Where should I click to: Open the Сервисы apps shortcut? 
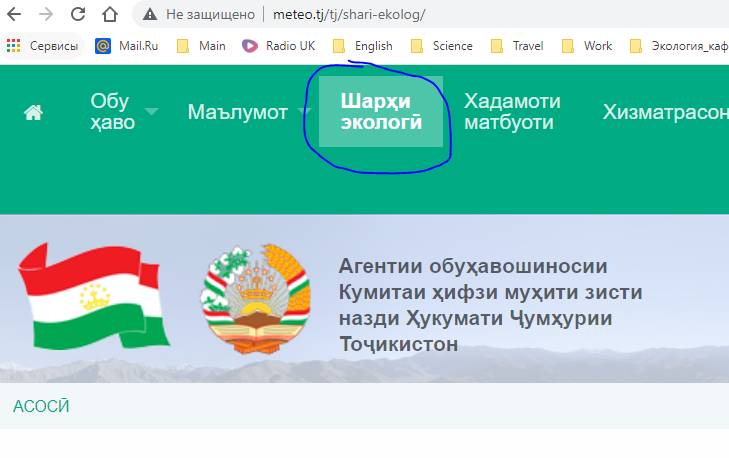click(44, 46)
